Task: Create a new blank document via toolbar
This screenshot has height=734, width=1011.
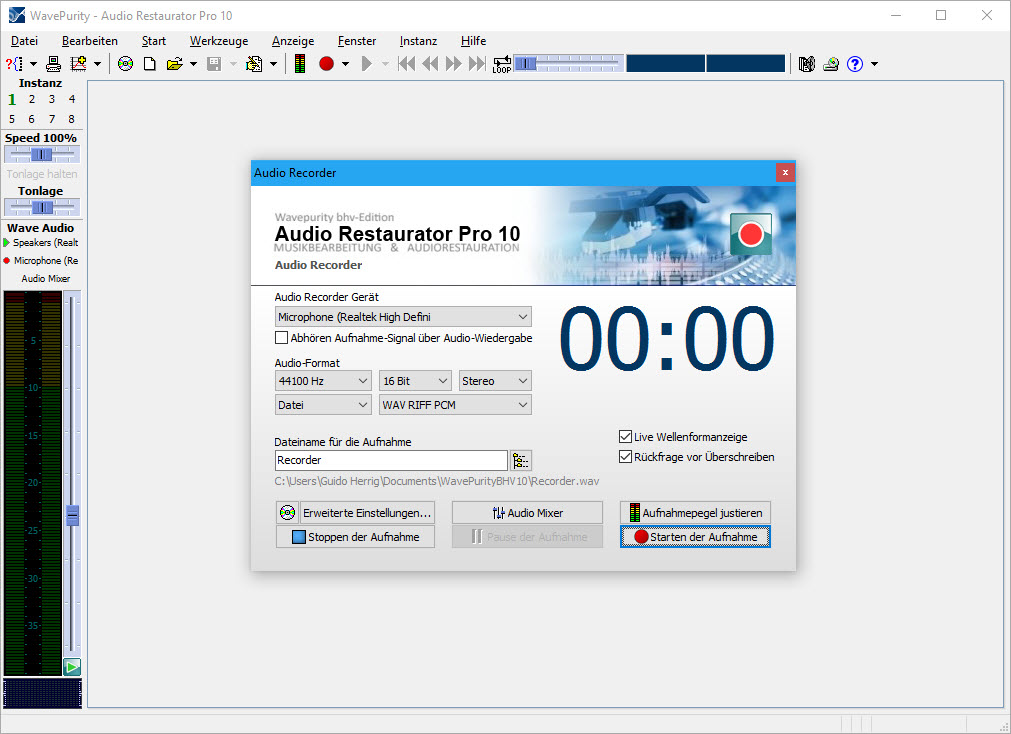Action: pos(150,64)
